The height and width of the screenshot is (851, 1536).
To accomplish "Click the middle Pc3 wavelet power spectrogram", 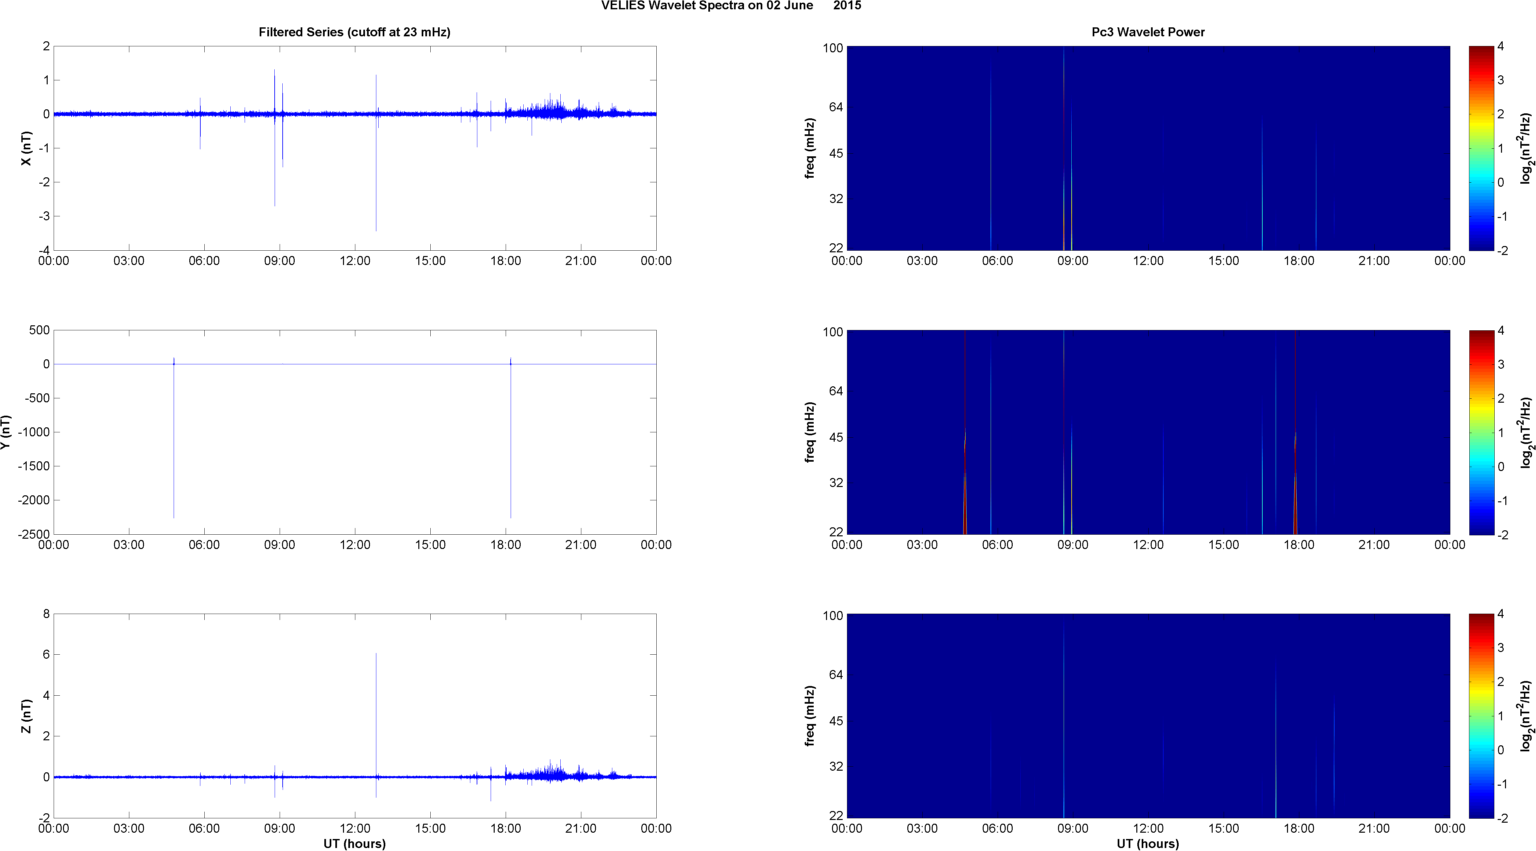I will point(1148,432).
